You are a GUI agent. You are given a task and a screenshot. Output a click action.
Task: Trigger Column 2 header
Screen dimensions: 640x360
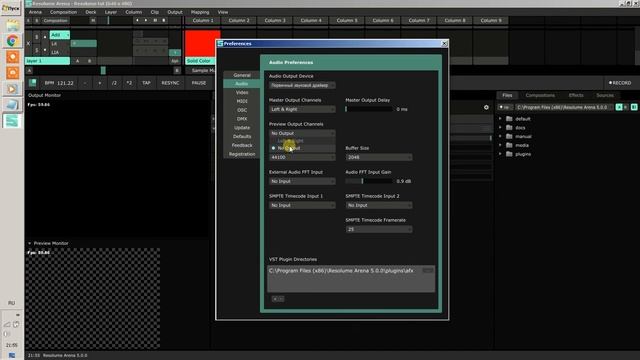point(239,20)
